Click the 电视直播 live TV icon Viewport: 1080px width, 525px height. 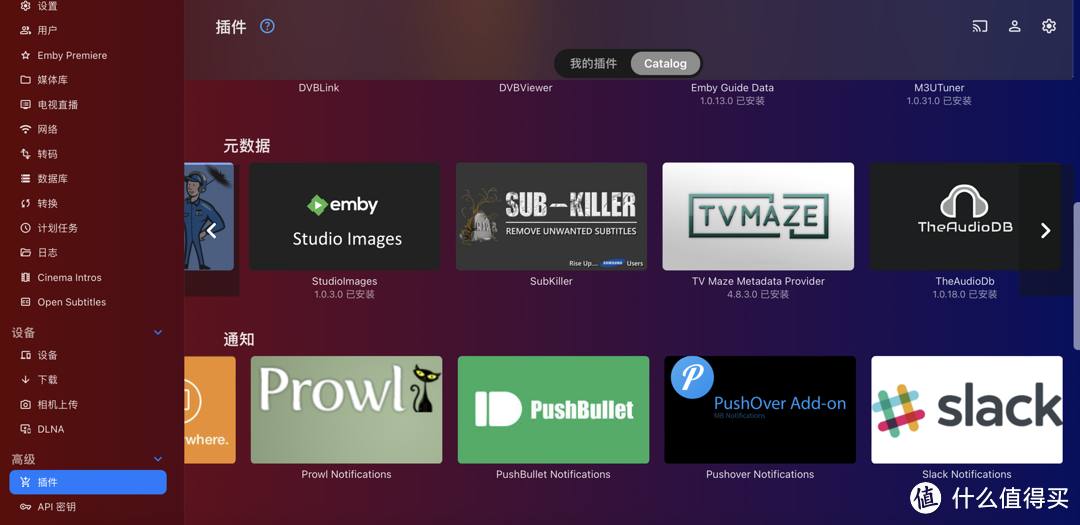pos(25,105)
